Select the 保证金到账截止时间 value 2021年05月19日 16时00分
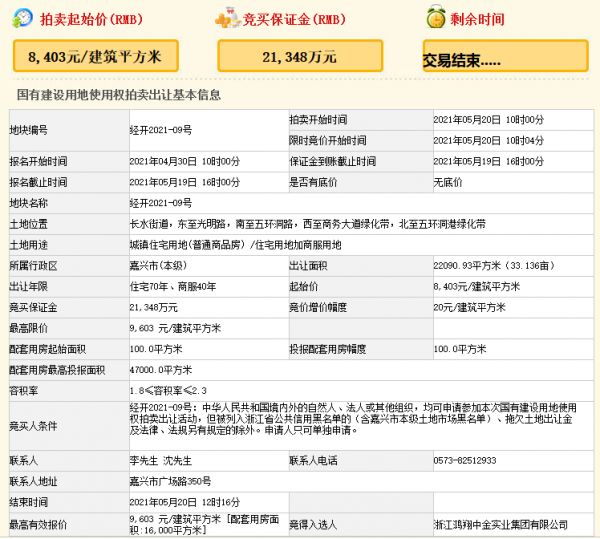 pyautogui.click(x=488, y=161)
